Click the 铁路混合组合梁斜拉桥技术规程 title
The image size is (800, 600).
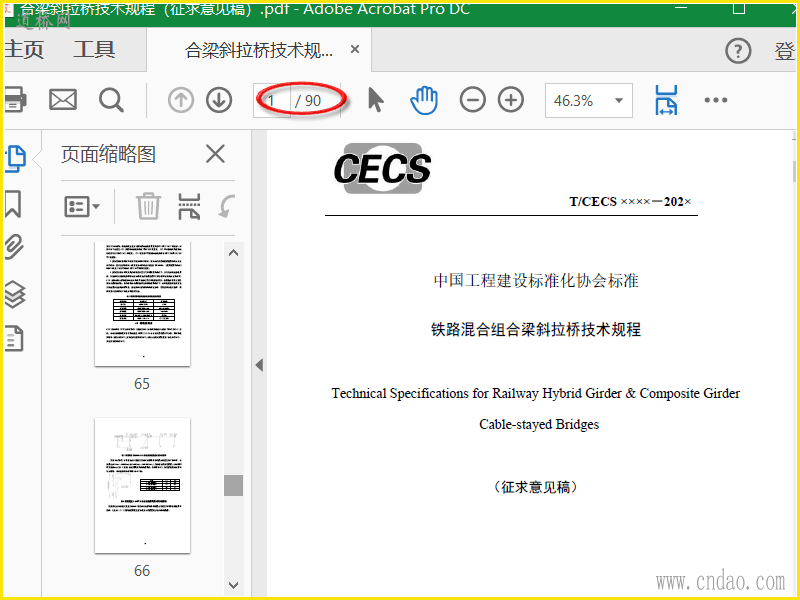[536, 329]
